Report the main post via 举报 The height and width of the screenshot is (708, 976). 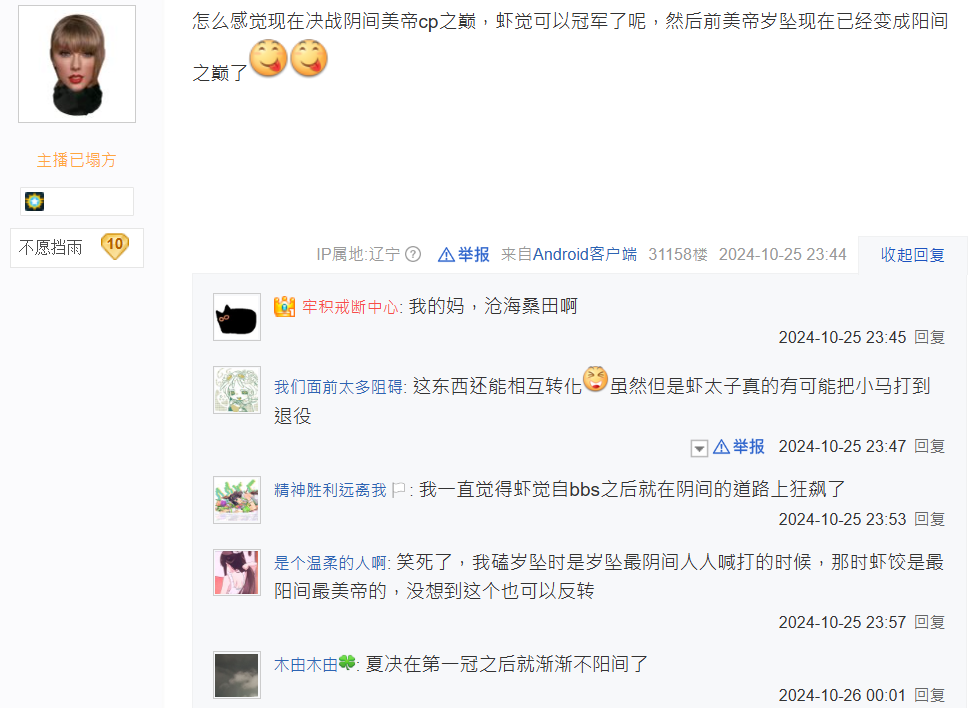(x=464, y=254)
